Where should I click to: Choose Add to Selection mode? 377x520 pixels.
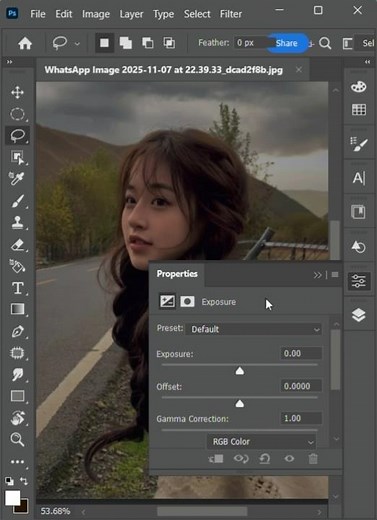126,43
